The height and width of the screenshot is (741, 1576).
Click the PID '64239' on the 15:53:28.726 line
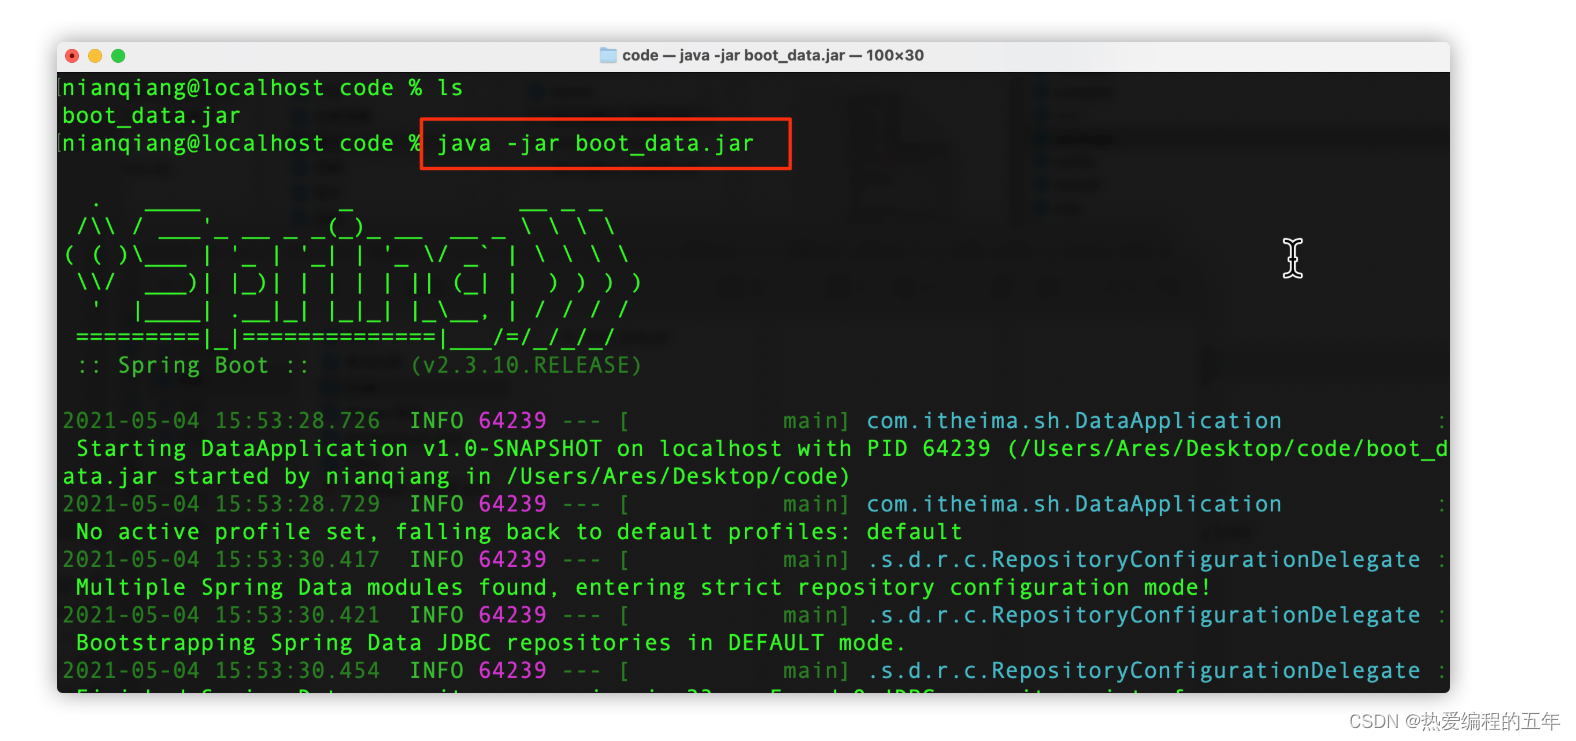pyautogui.click(x=512, y=421)
